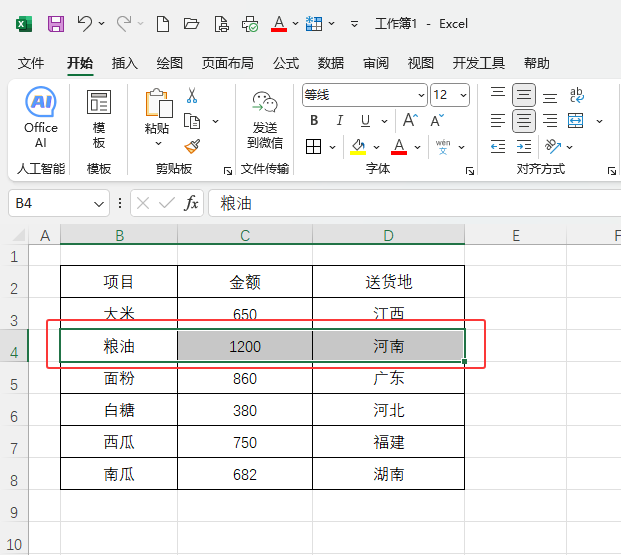Expand the paste options arrow under 粘贴
This screenshot has width=621, height=555.
158,143
